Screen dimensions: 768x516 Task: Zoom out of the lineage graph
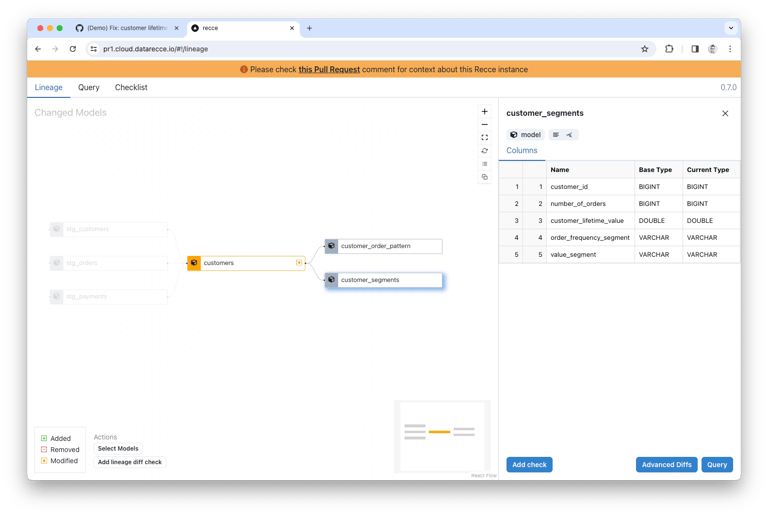[x=484, y=125]
